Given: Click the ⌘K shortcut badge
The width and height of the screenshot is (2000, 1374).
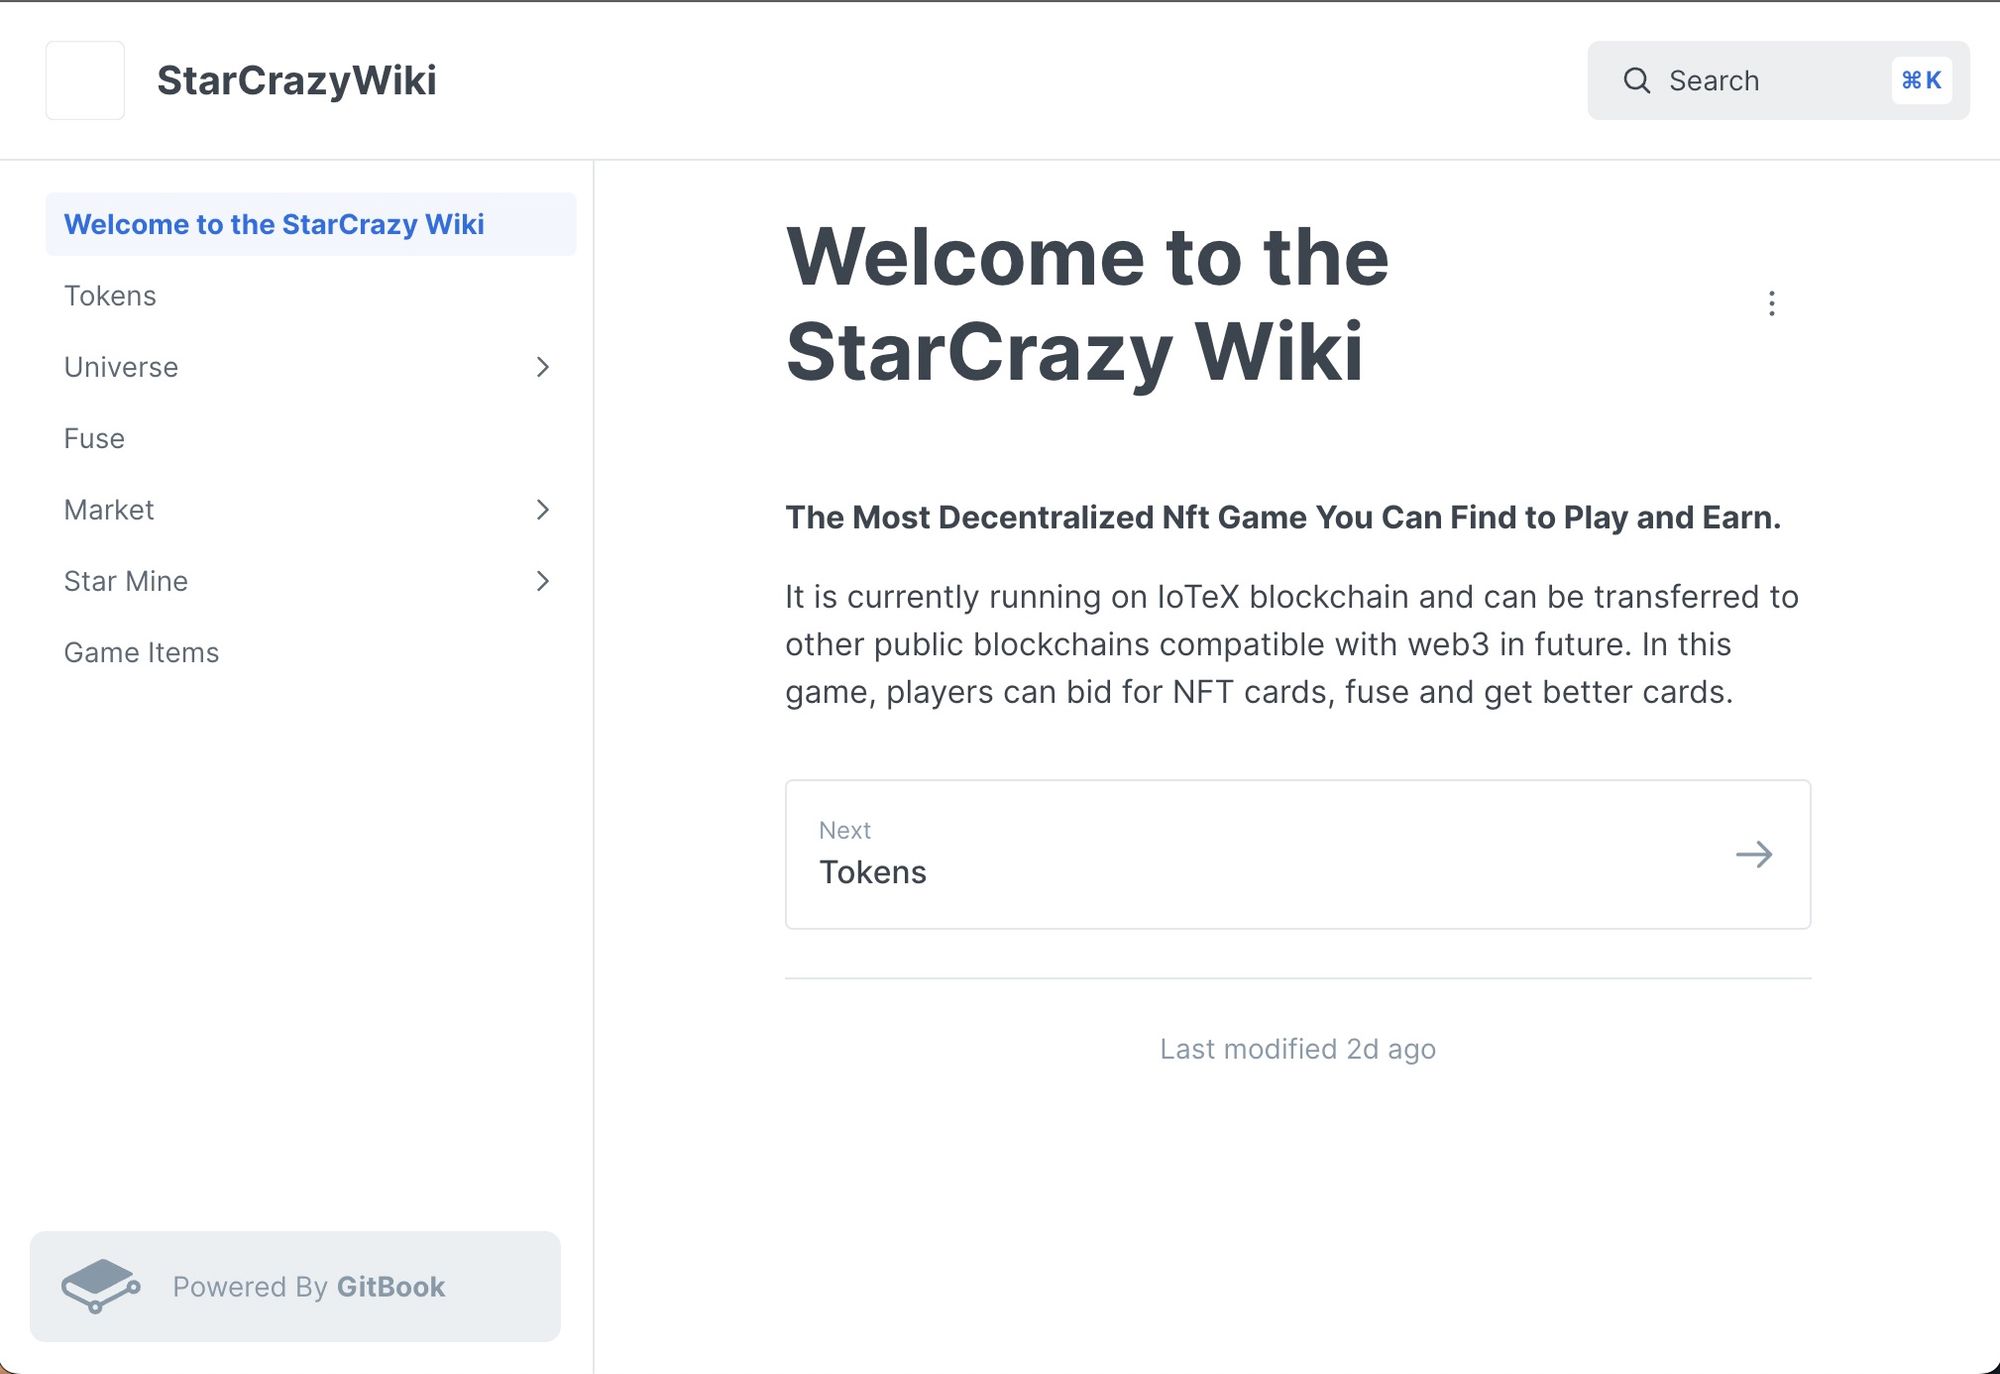Looking at the screenshot, I should point(1921,80).
